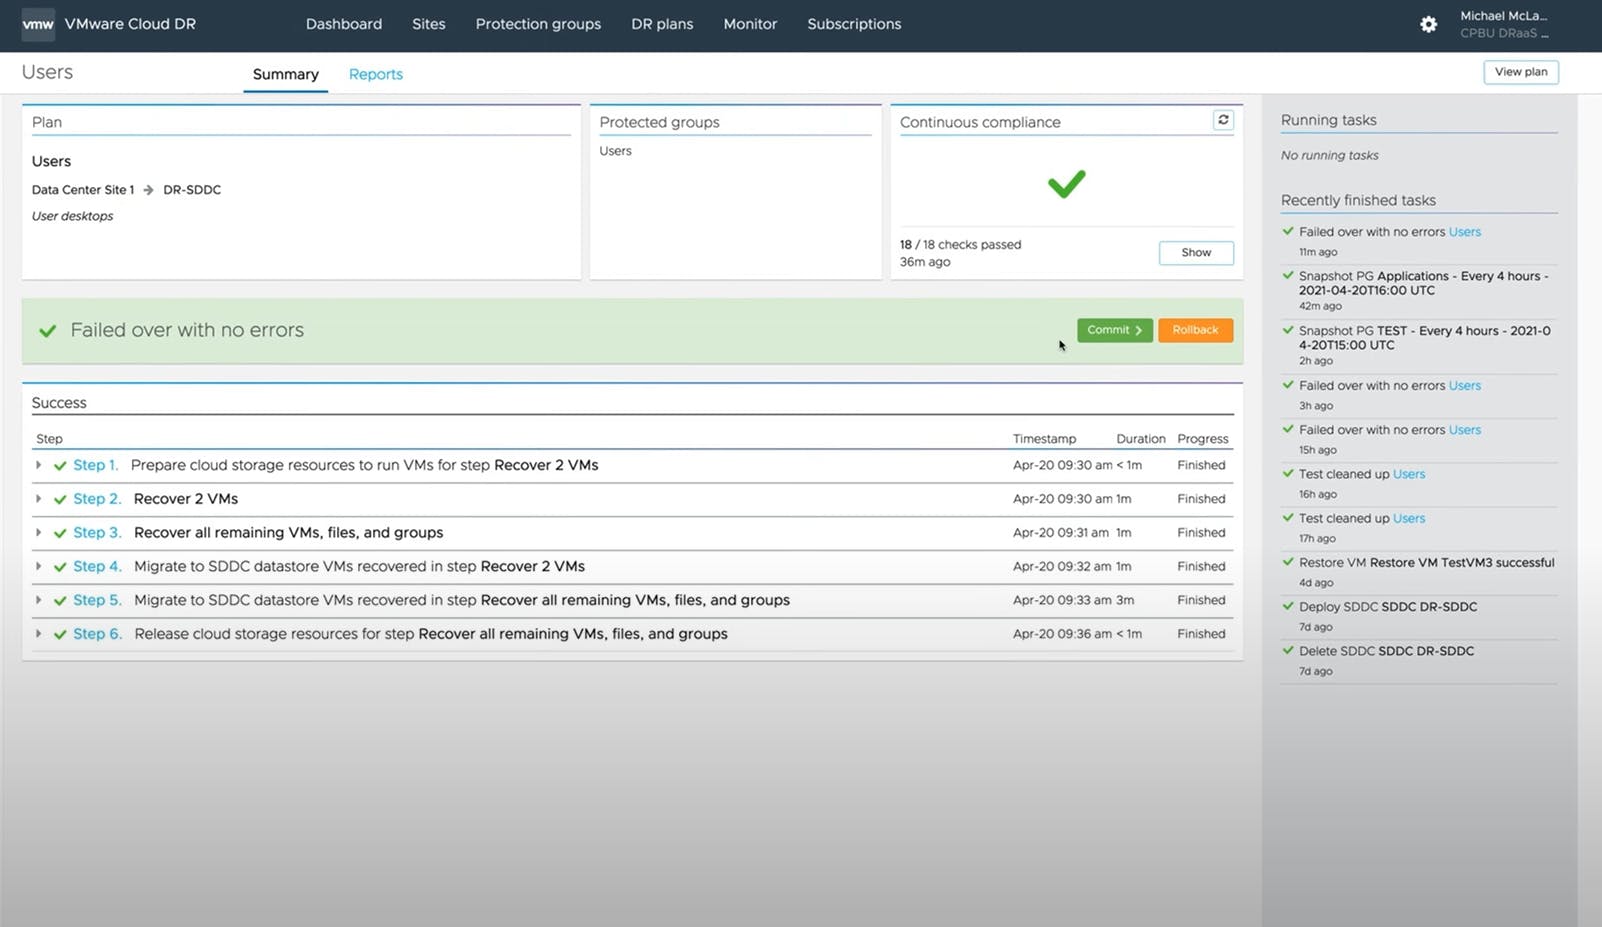Open the Monitor section

click(749, 24)
